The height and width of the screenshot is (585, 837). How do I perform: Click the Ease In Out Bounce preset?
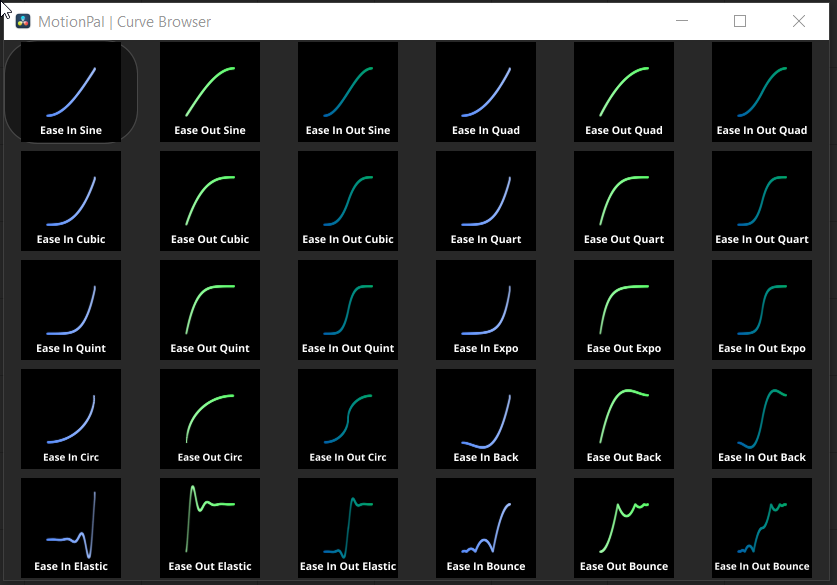click(762, 528)
